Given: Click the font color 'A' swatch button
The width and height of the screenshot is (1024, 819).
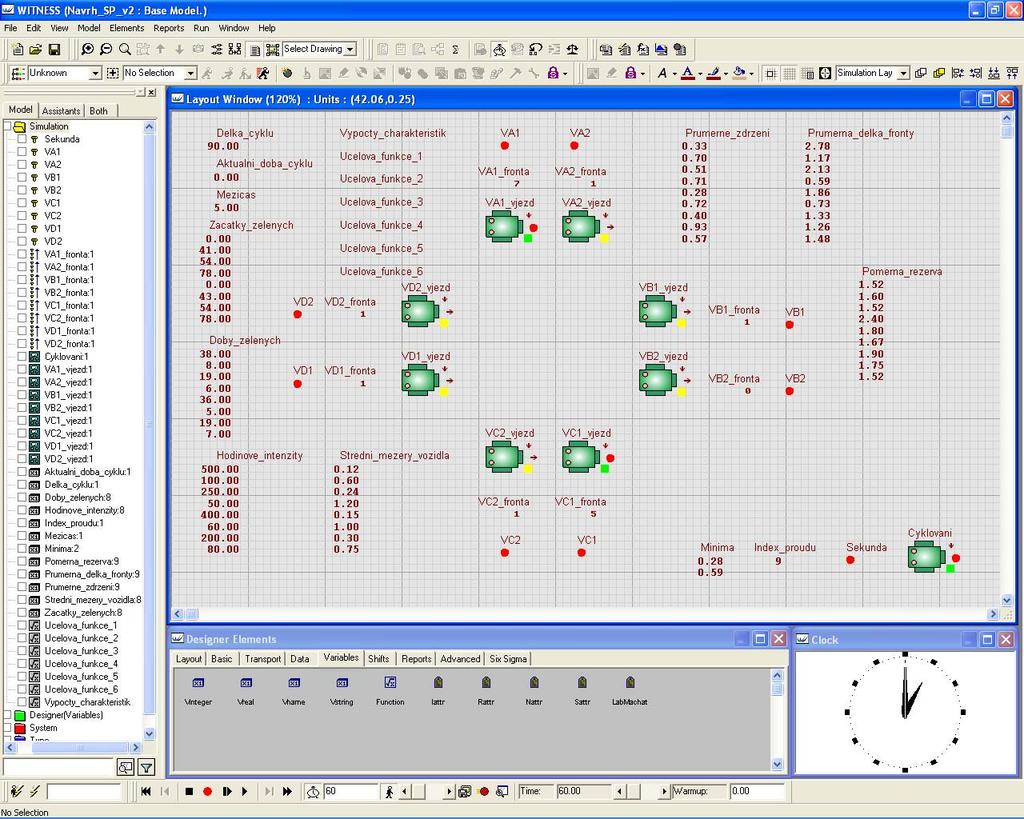Looking at the screenshot, I should tap(688, 73).
